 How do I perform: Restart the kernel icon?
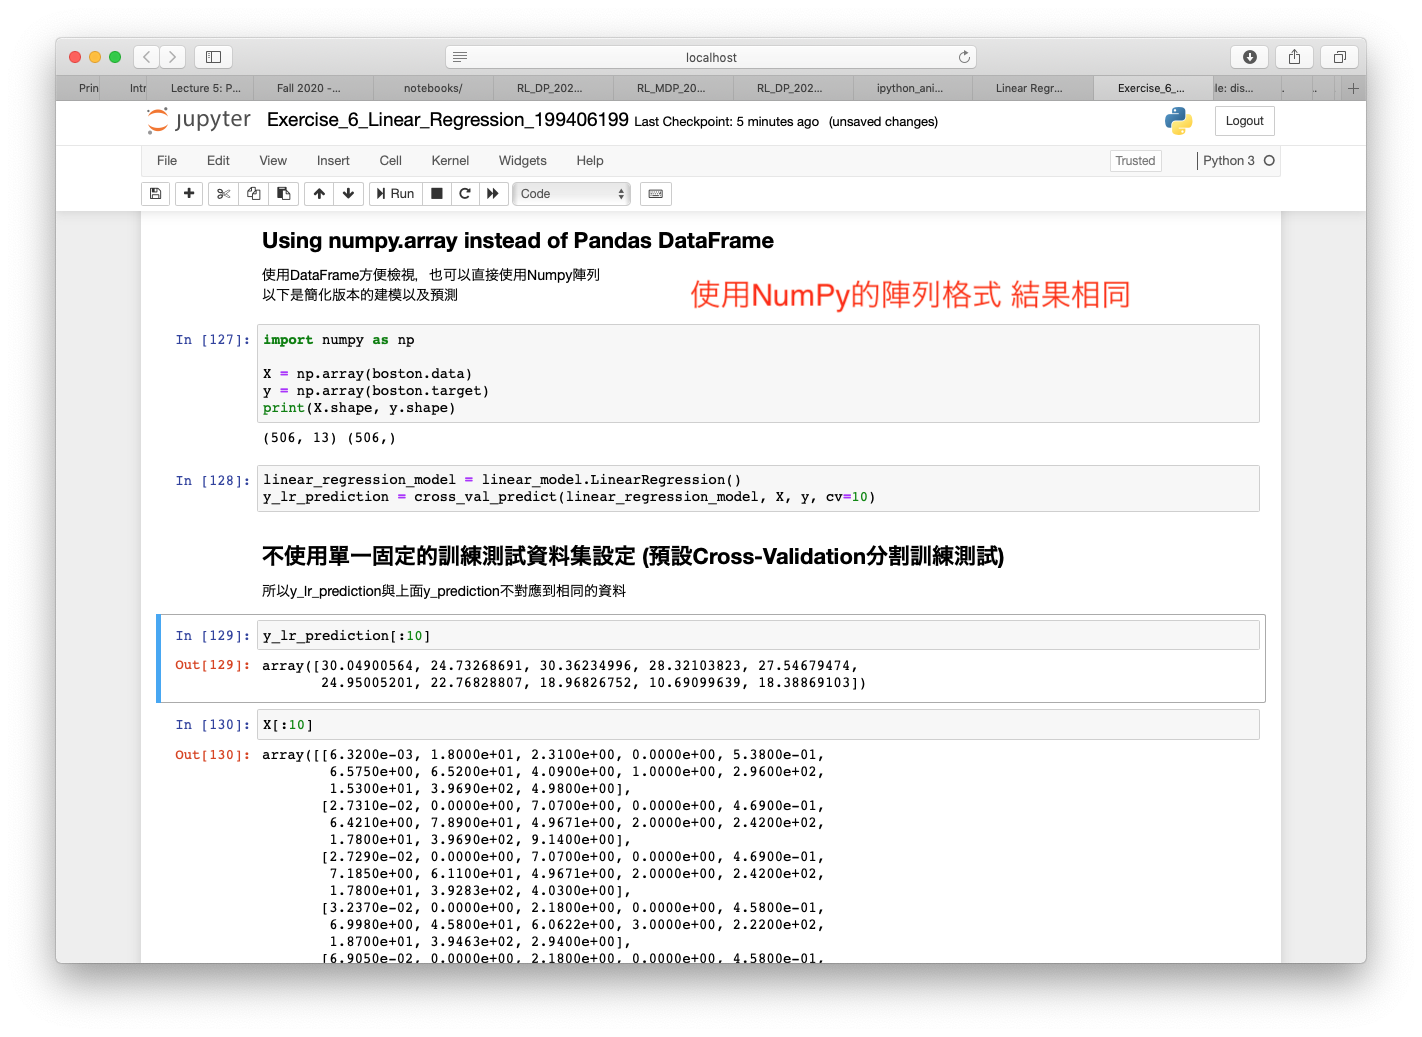[465, 194]
